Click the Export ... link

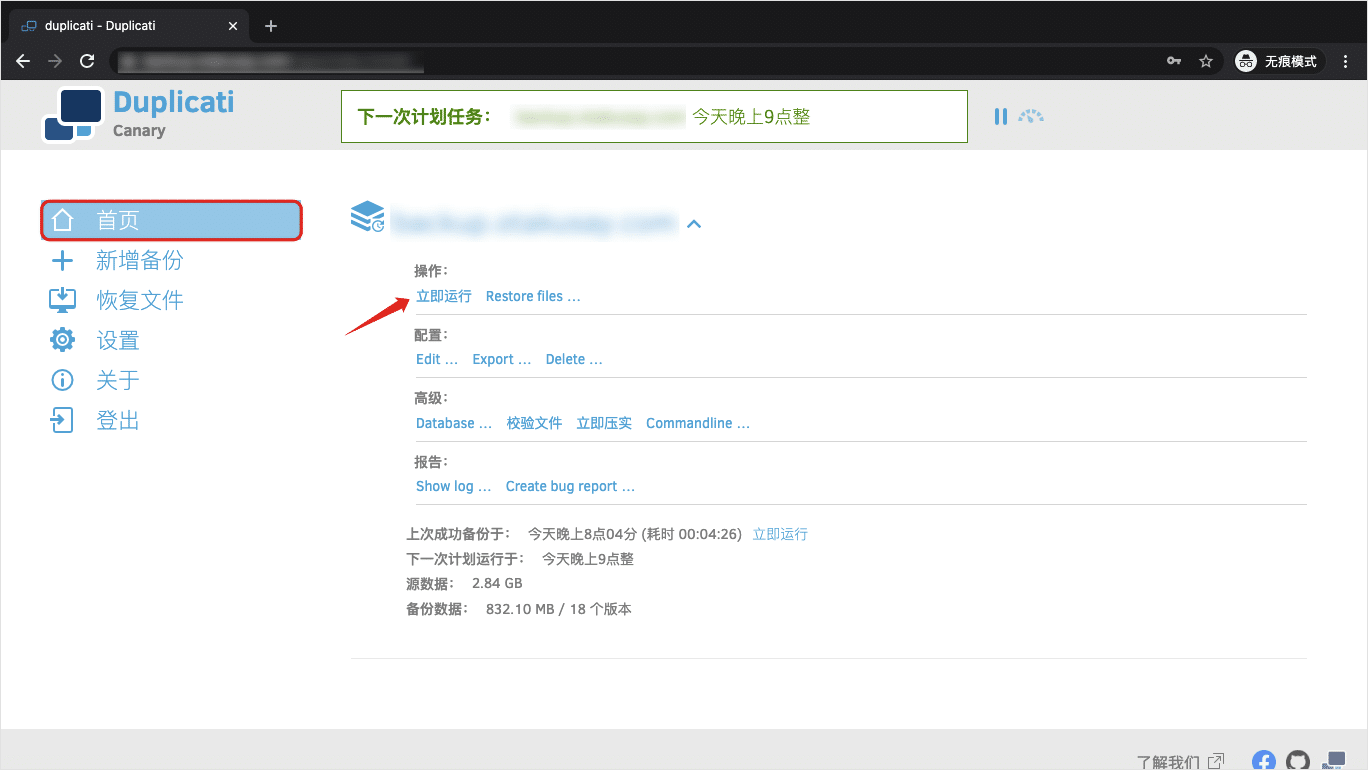coord(502,359)
